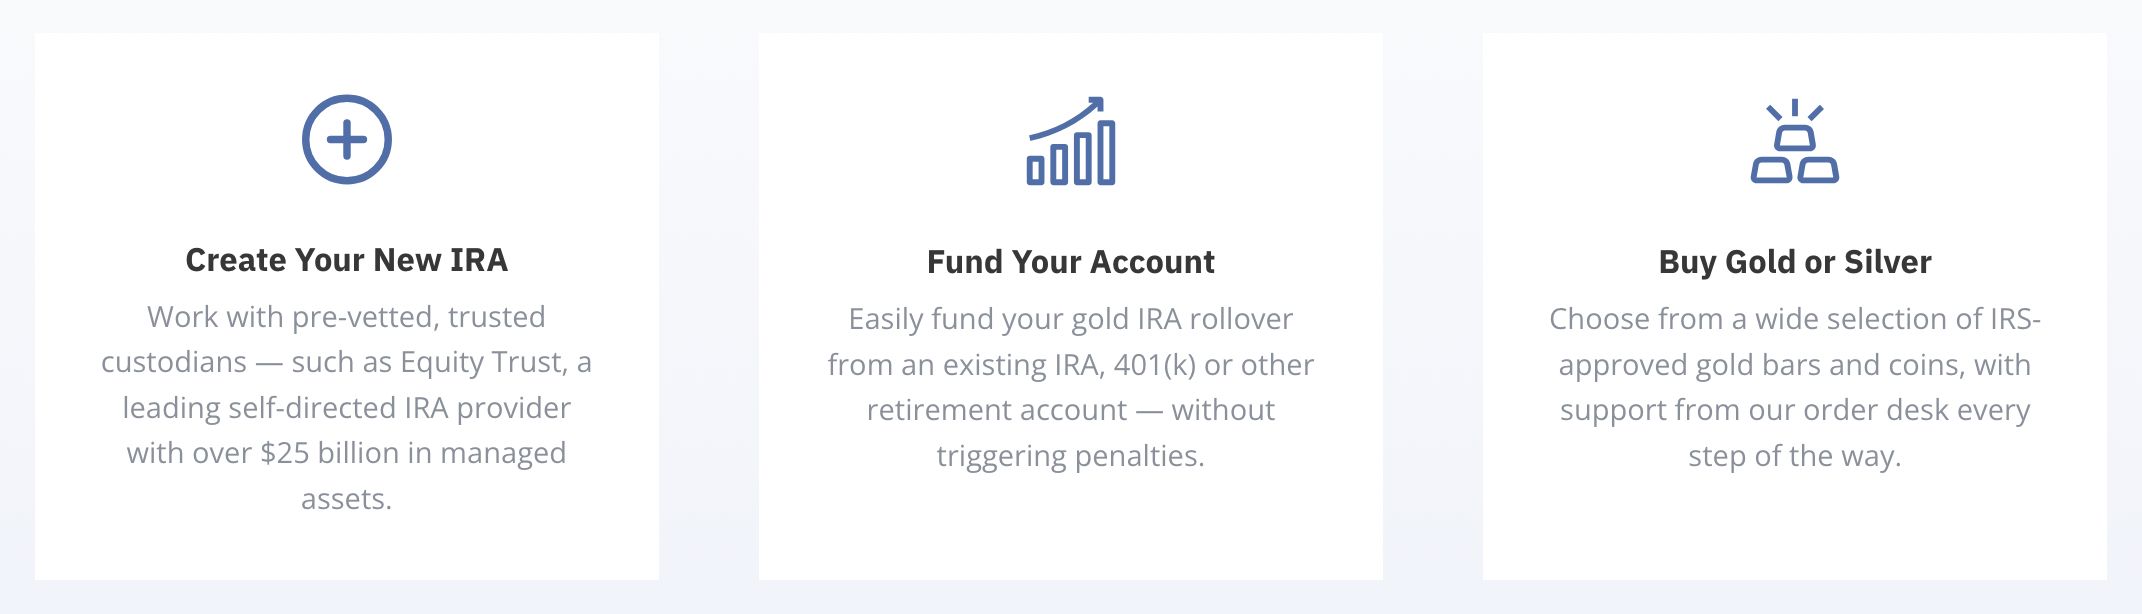
Task: Click the 'support from our order desk' line
Action: 1795,410
